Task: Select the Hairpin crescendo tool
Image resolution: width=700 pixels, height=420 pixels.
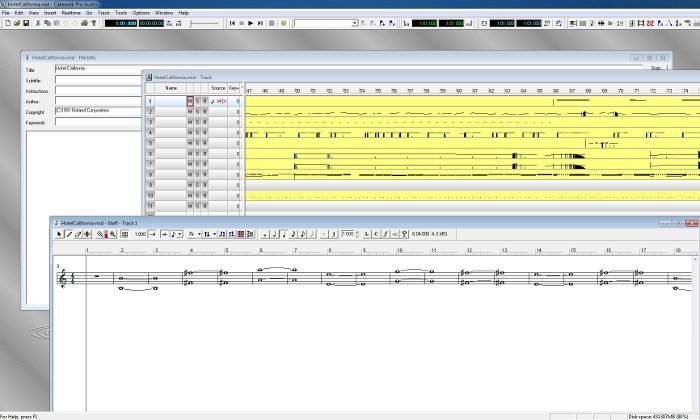Action: pos(395,234)
